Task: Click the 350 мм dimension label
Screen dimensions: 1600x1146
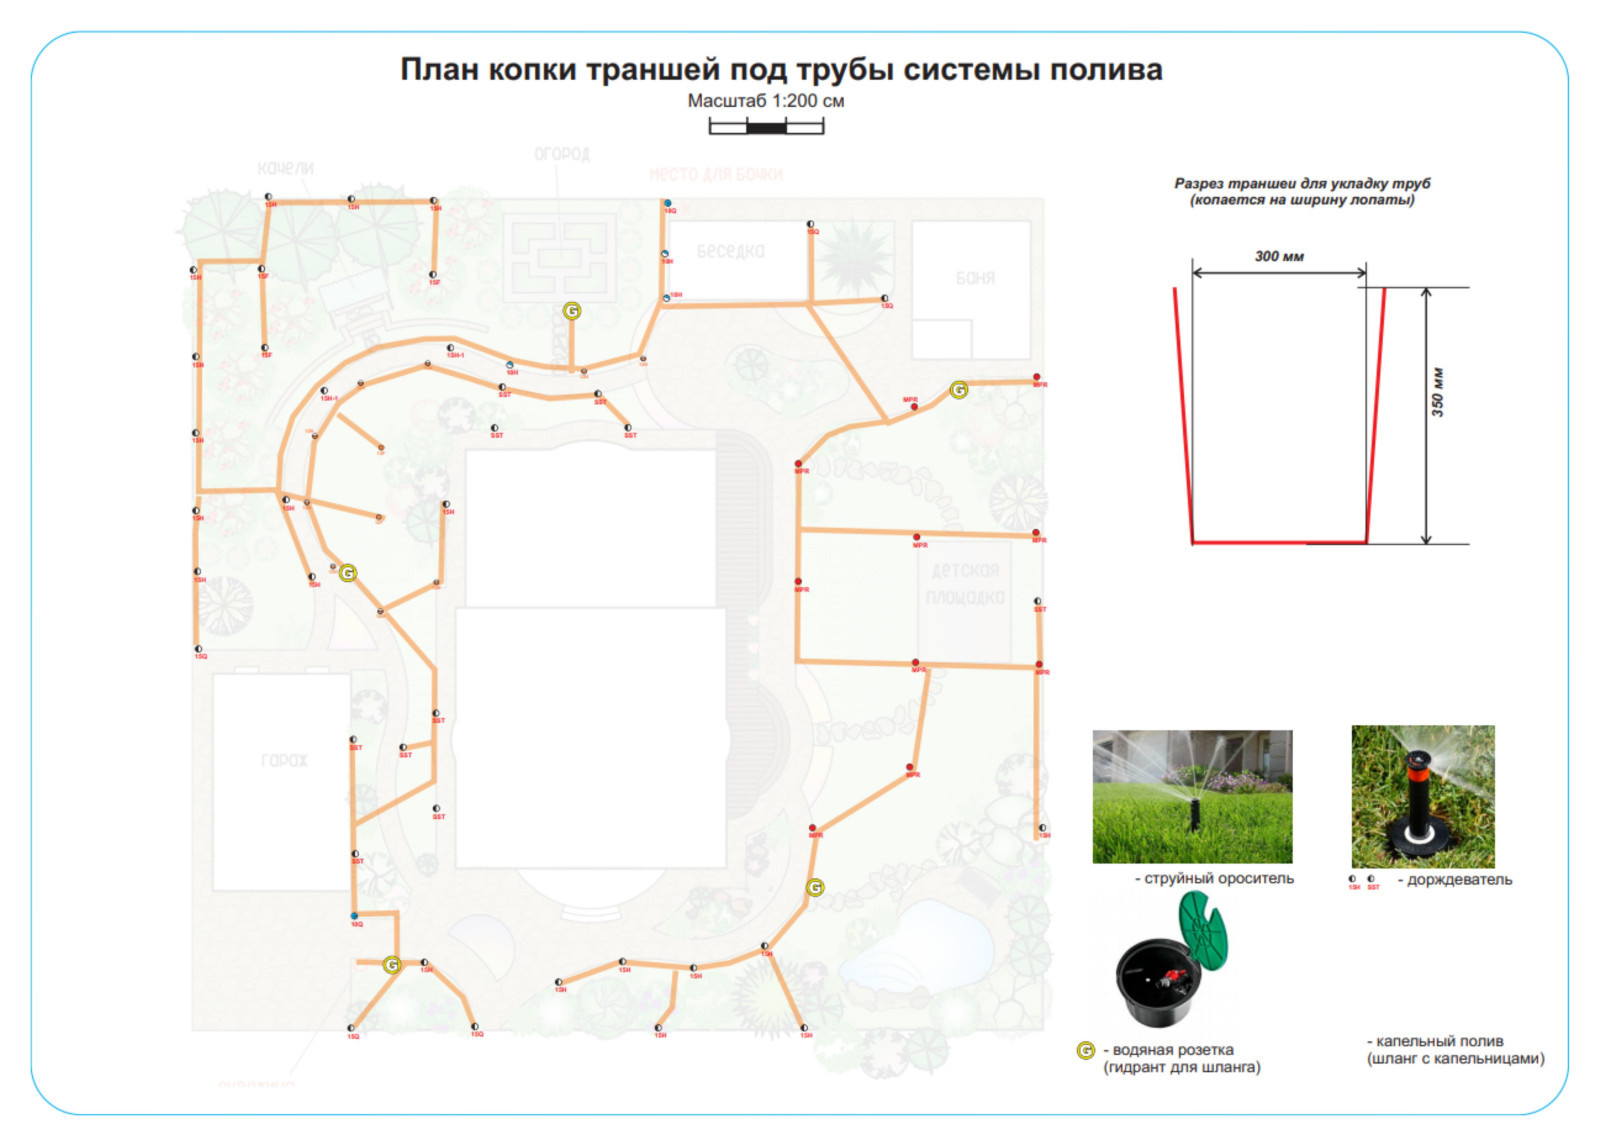Action: [1438, 390]
